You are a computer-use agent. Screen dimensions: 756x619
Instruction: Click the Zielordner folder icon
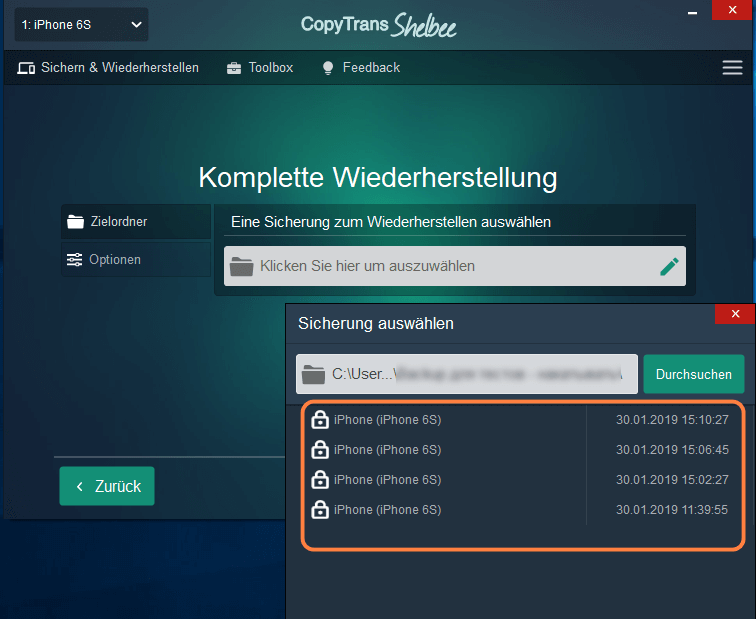tap(75, 222)
